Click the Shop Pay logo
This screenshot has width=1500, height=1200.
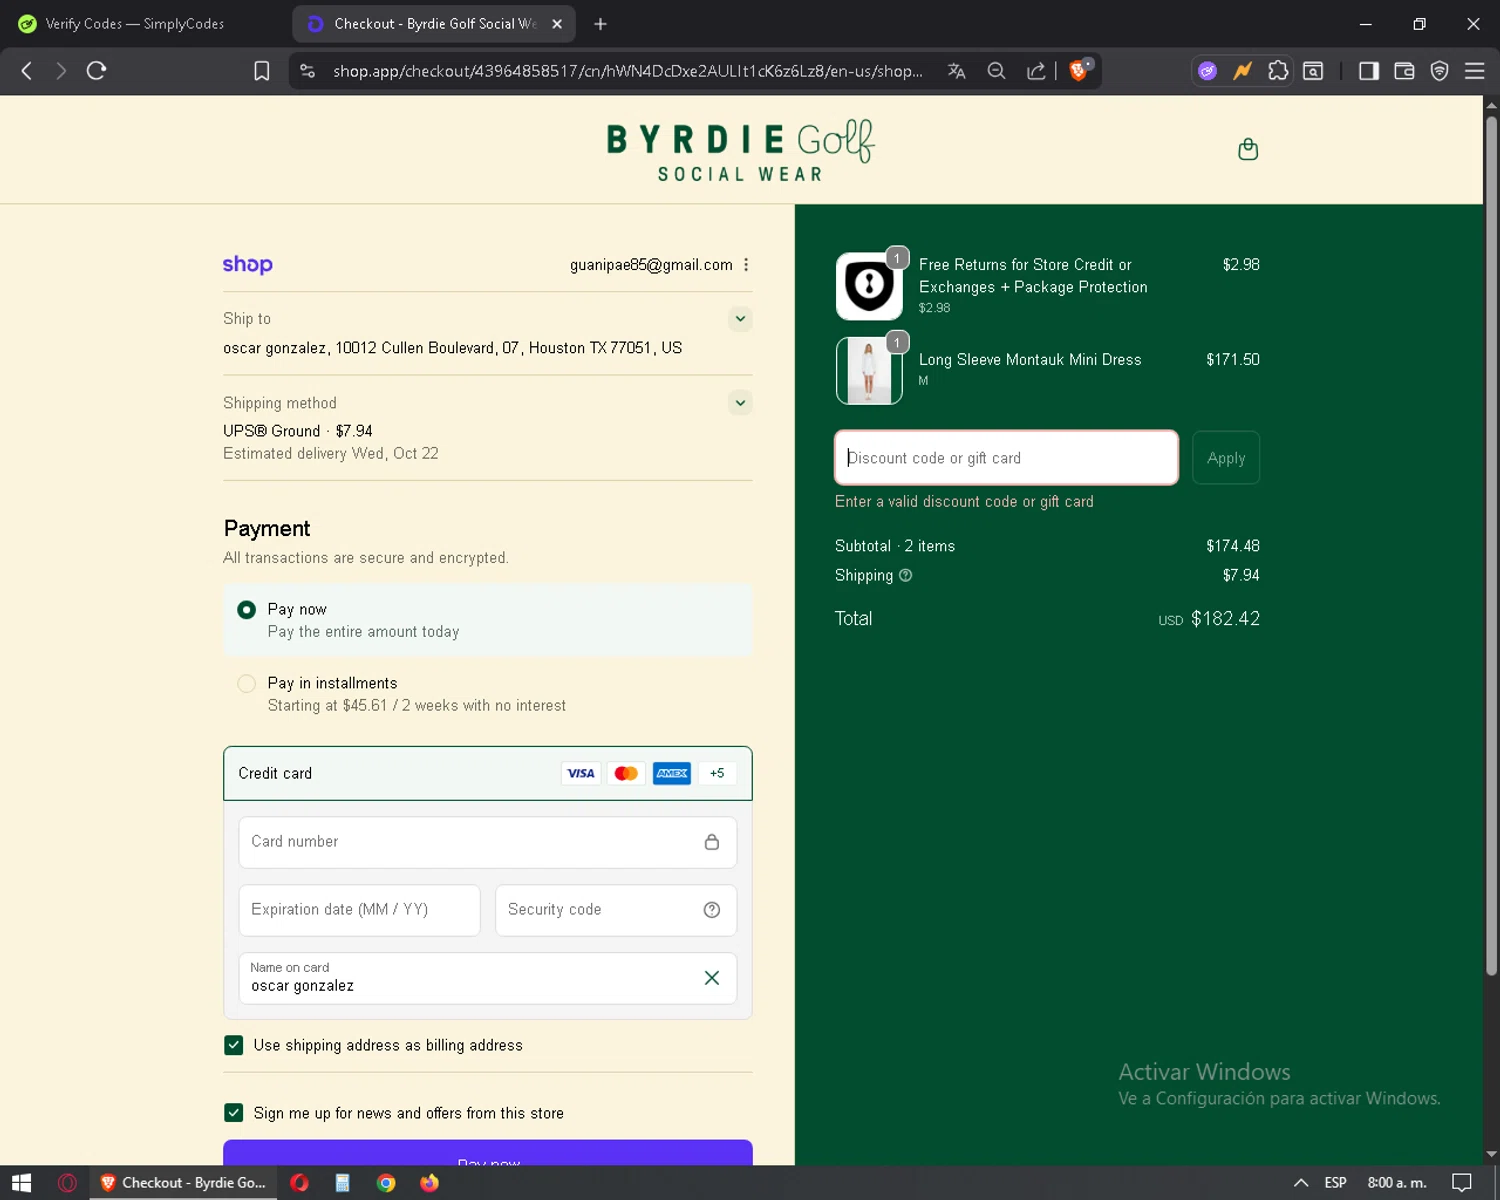pyautogui.click(x=247, y=264)
